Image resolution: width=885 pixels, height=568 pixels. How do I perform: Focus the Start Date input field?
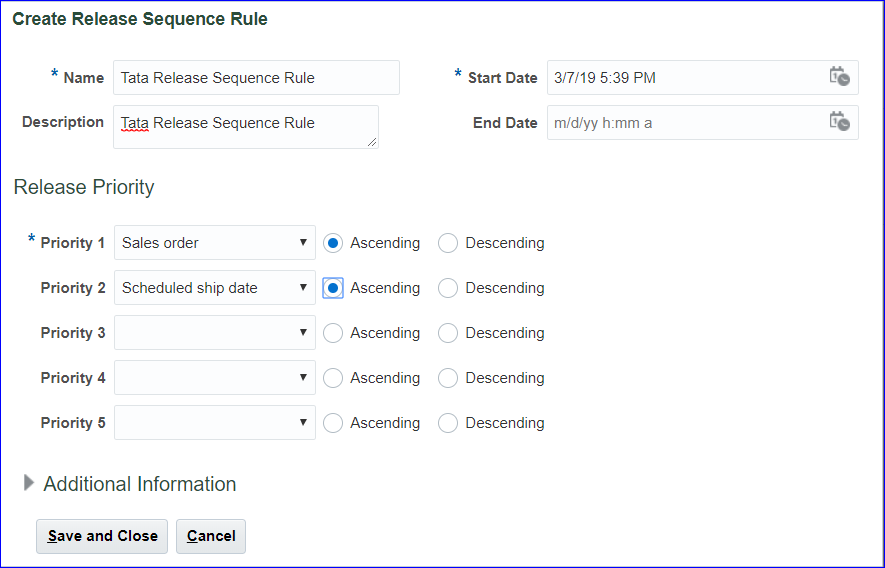(x=685, y=77)
